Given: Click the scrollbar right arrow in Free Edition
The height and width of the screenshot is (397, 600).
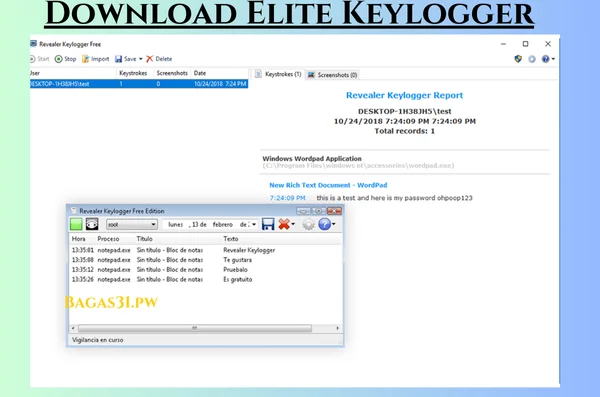Looking at the screenshot, I should (337, 328).
